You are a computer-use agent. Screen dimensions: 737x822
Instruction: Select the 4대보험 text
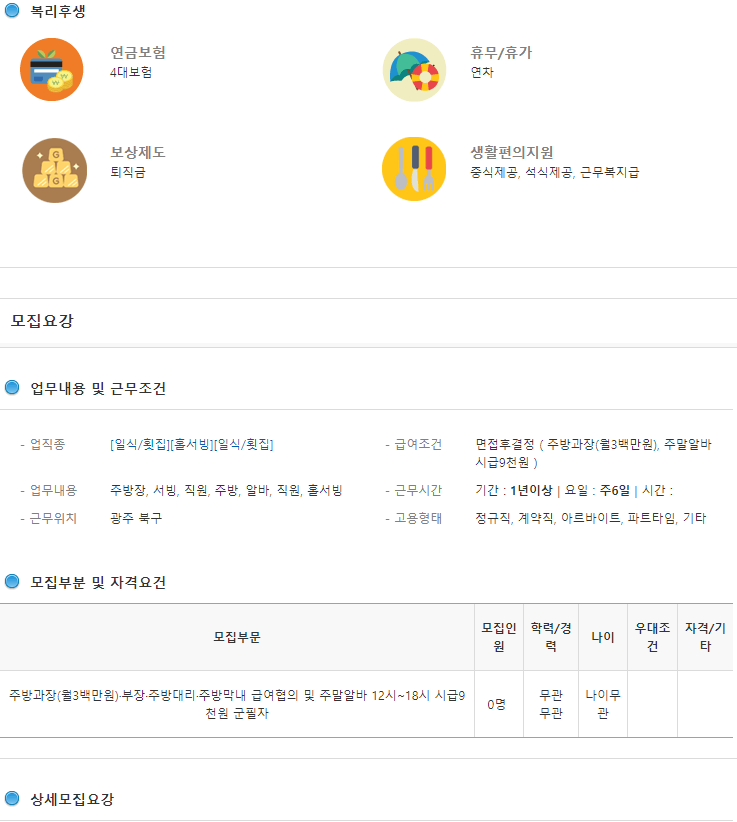pos(131,72)
